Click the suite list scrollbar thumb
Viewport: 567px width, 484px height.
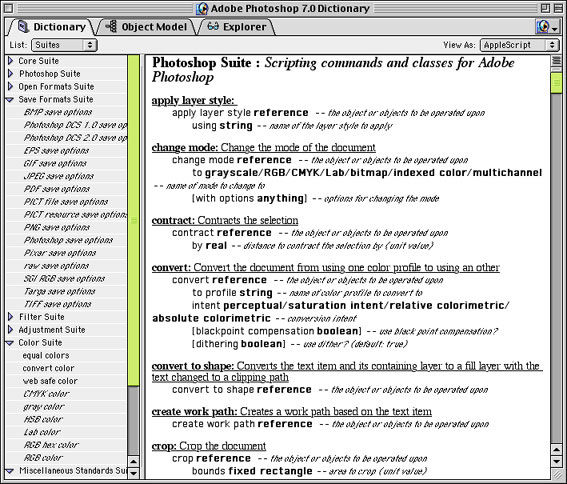133,220
